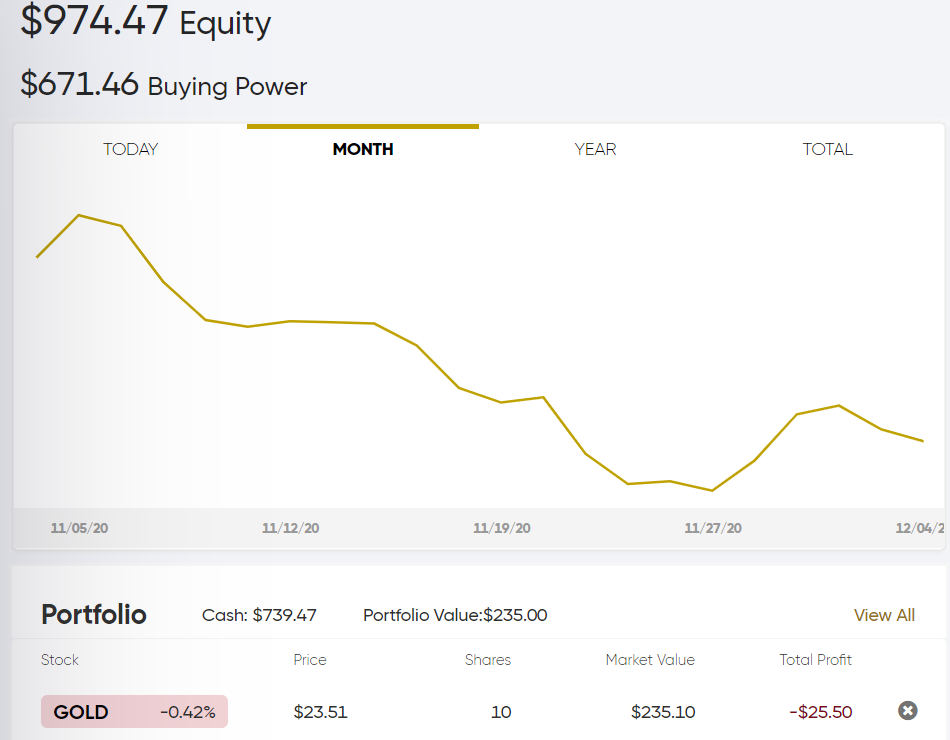950x740 pixels.
Task: Click the GOLD price $23.51
Action: (320, 712)
